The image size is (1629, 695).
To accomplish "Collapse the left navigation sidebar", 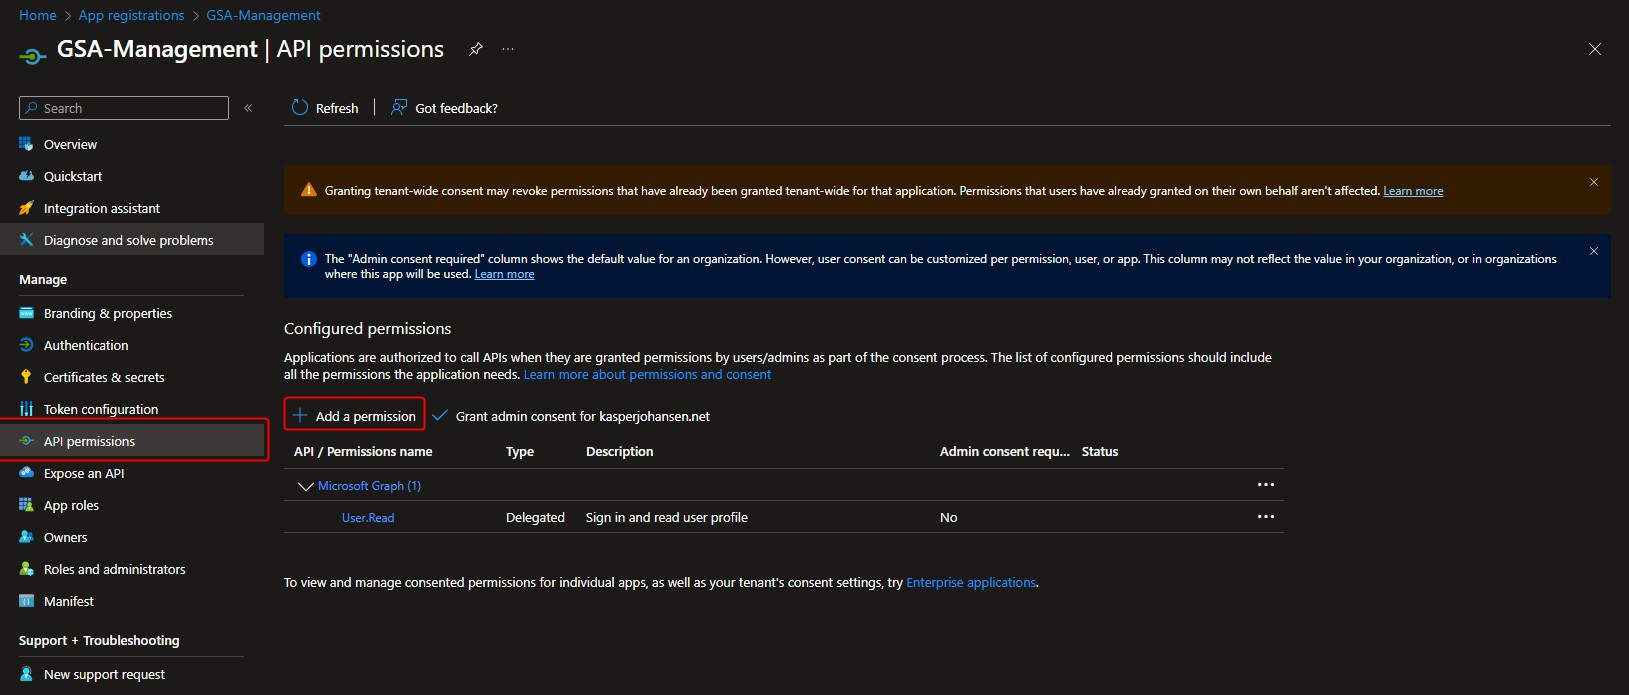I will tap(248, 108).
